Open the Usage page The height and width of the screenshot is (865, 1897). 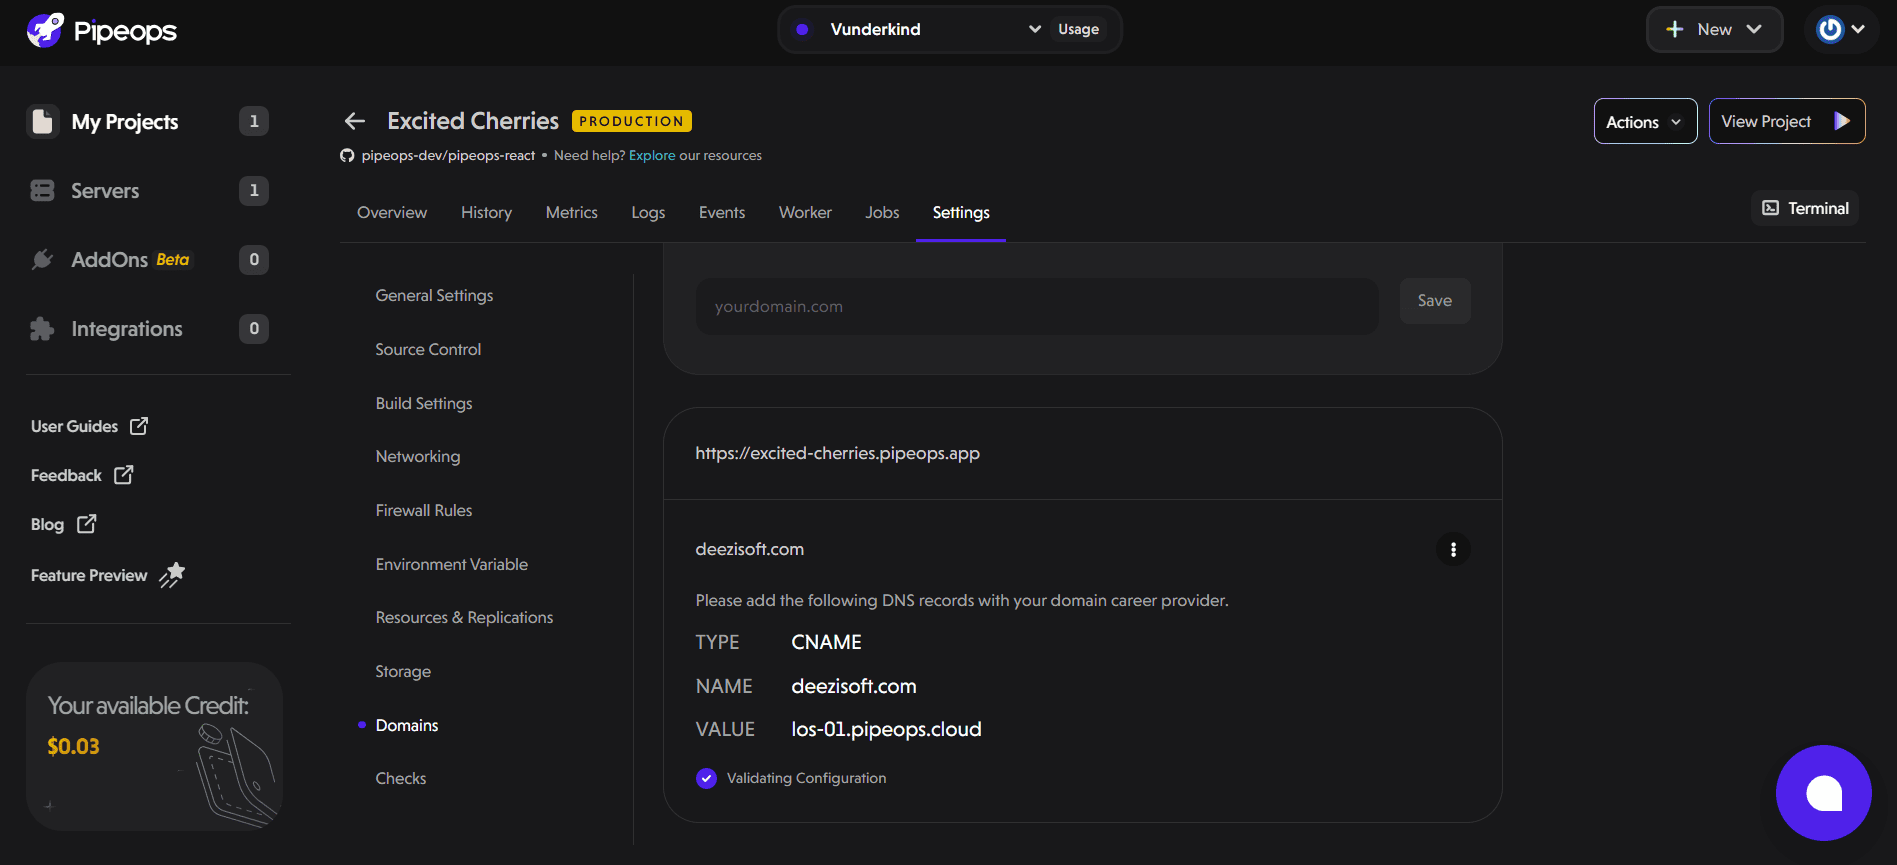[1078, 30]
